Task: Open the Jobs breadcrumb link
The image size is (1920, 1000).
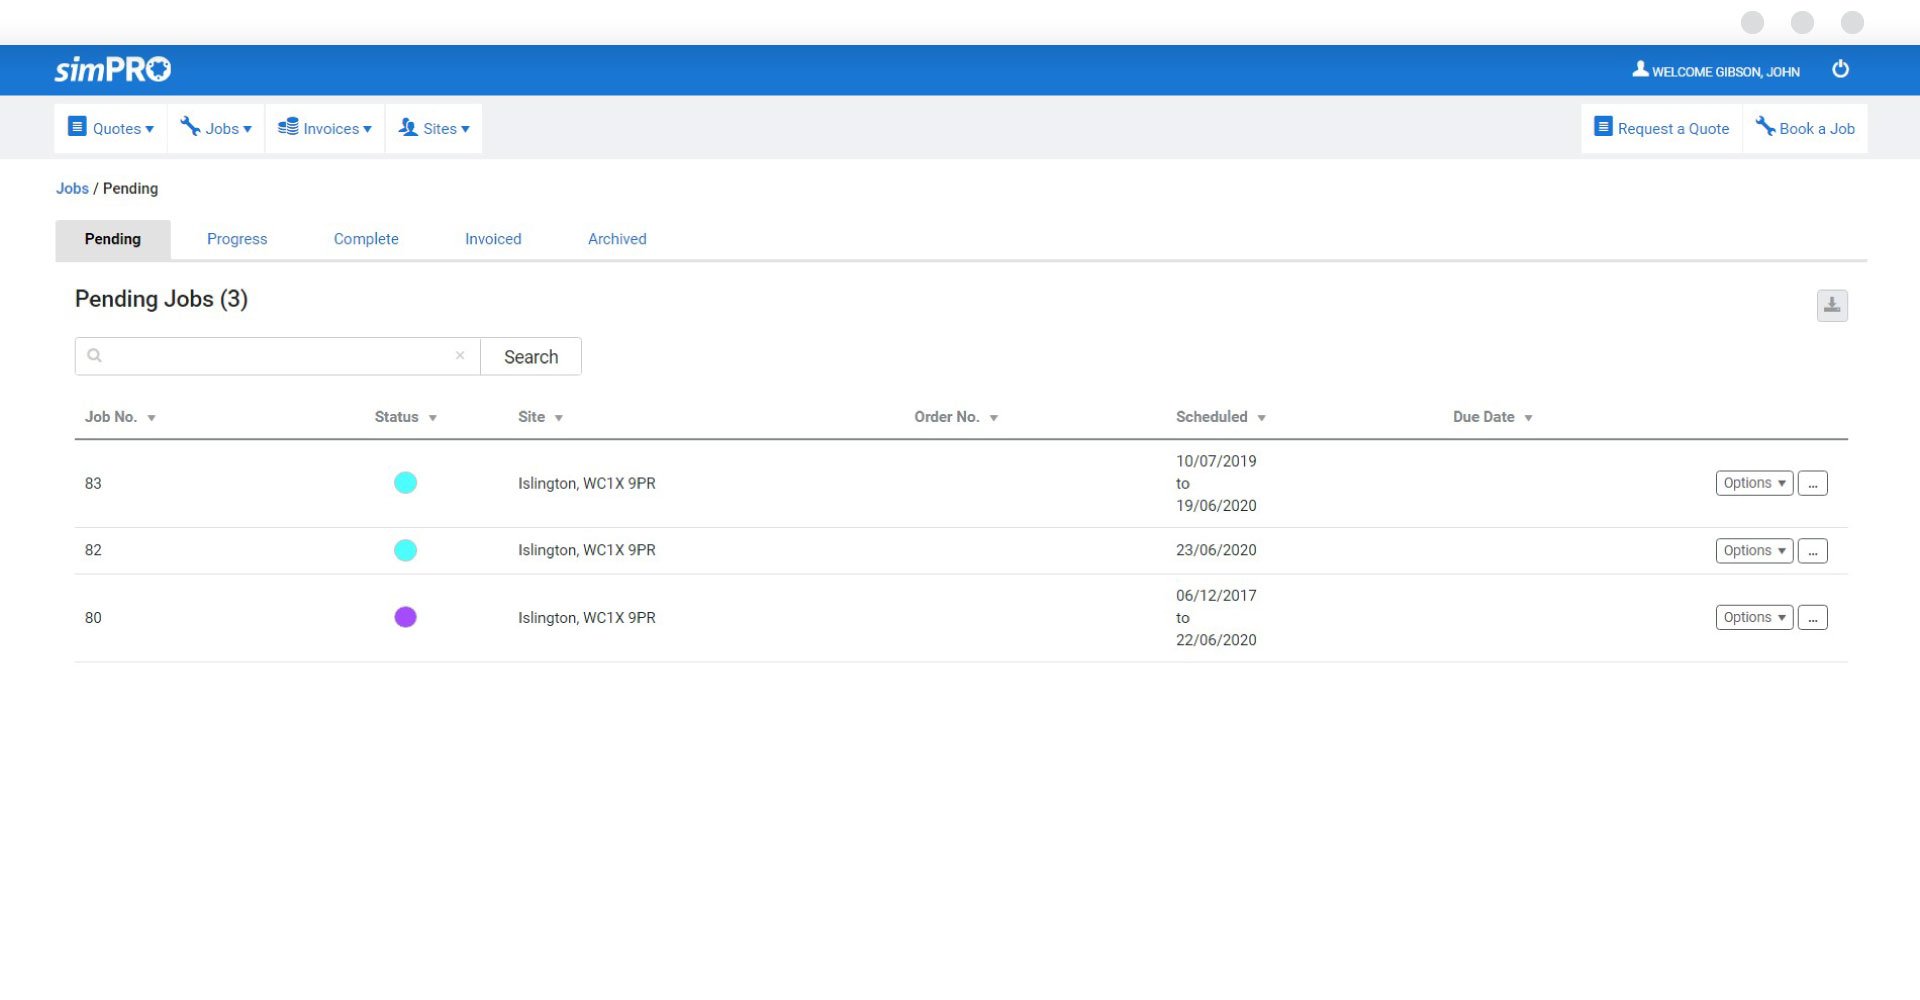Action: coord(71,188)
